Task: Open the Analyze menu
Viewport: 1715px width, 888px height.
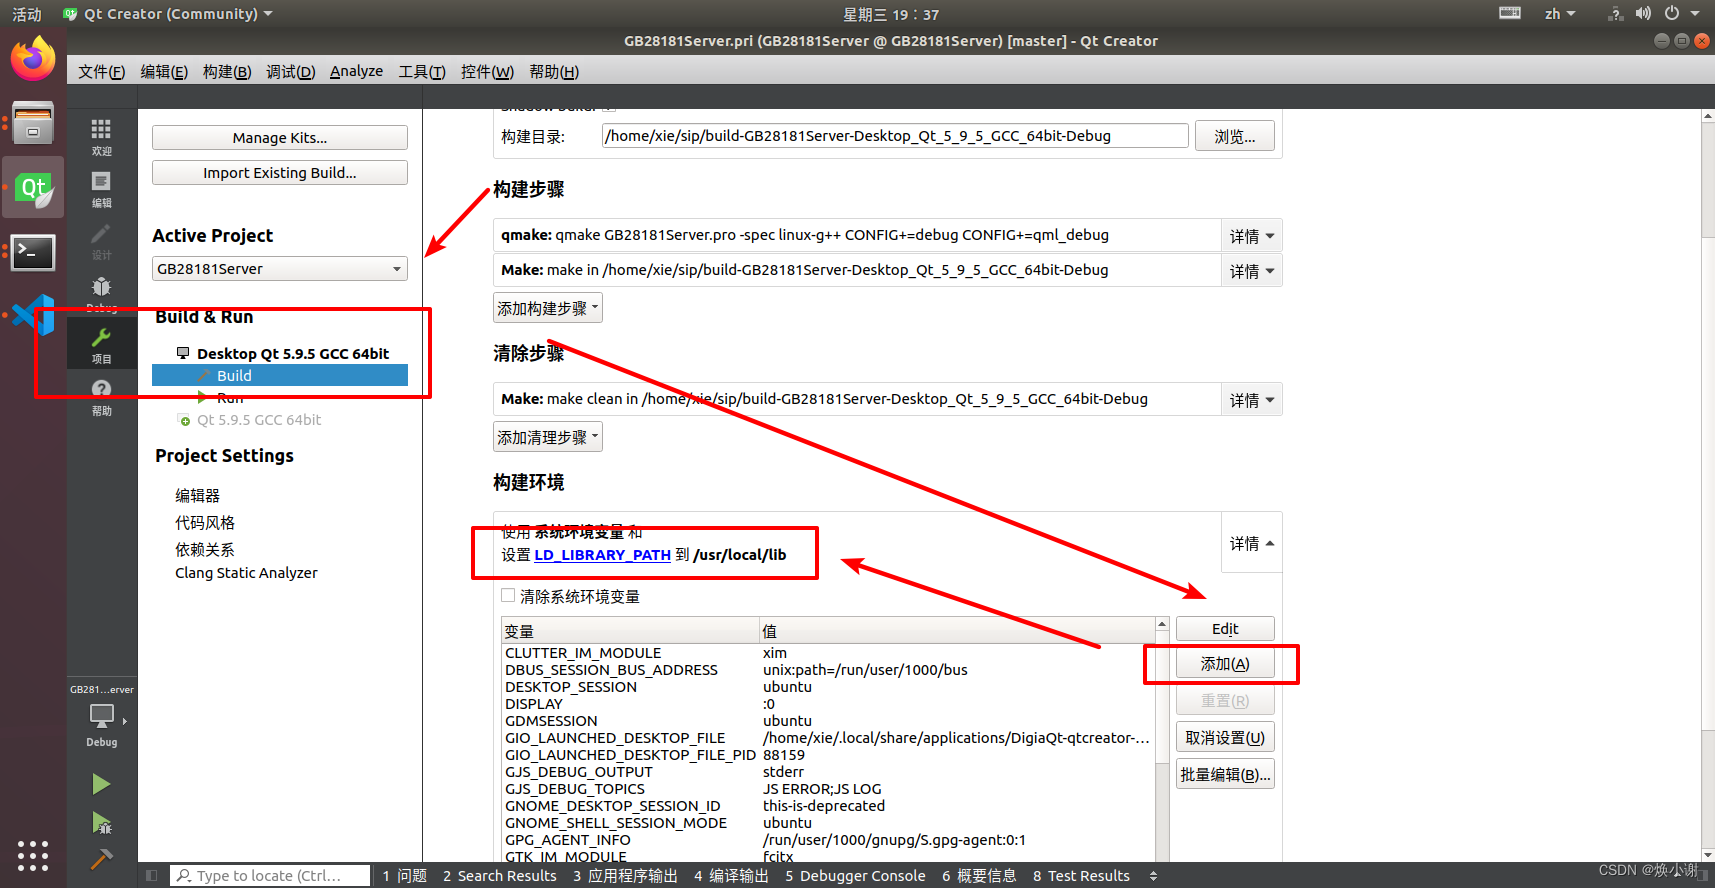Action: point(356,71)
